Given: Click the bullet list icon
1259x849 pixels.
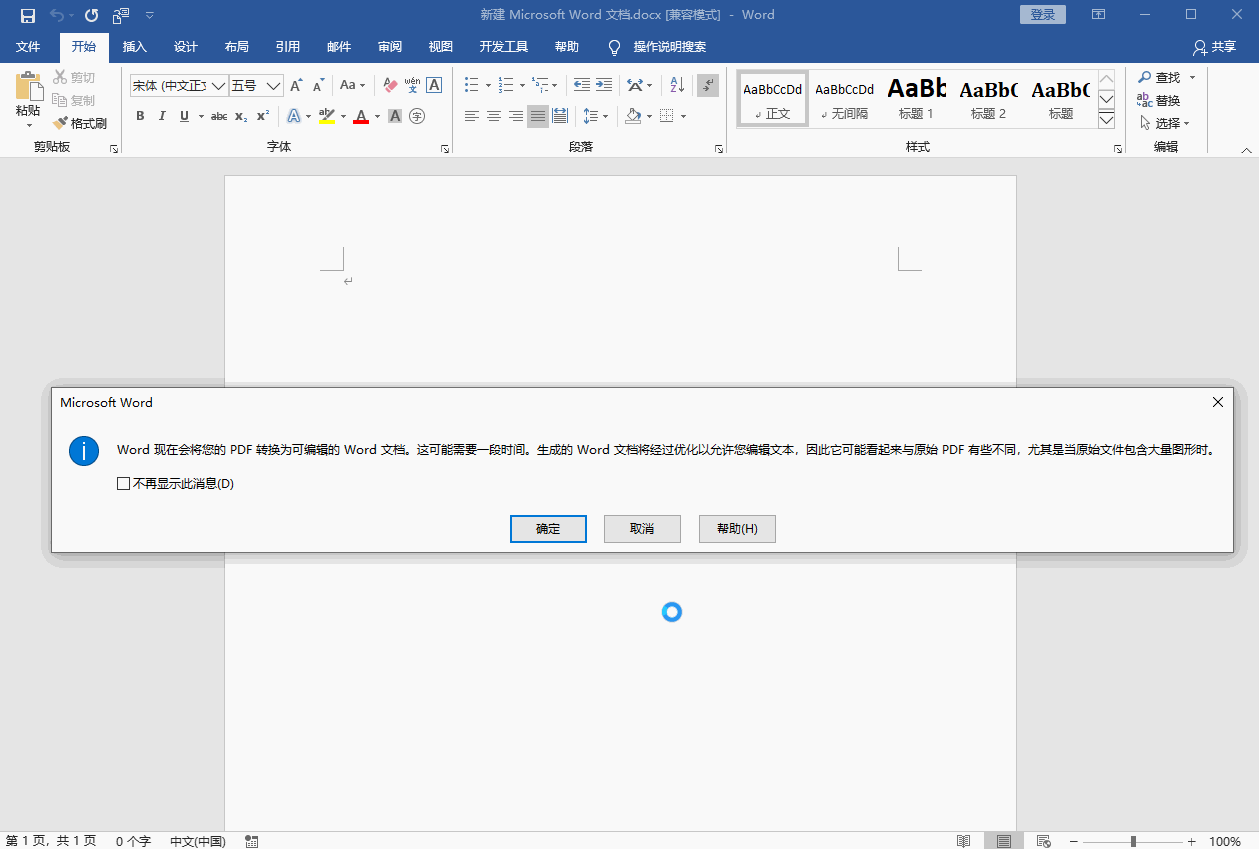Looking at the screenshot, I should (471, 85).
